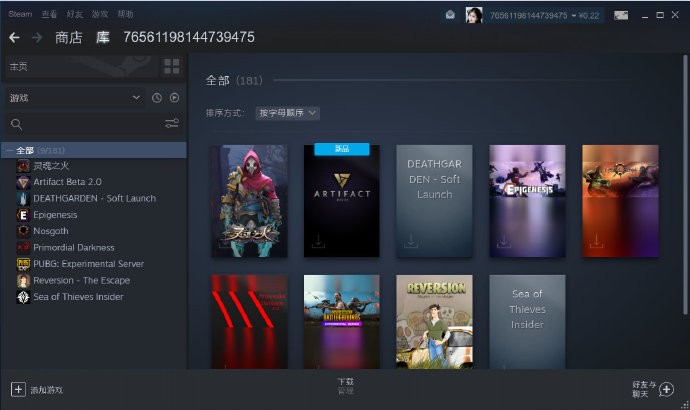This screenshot has height=410, width=690.
Task: Click the recent activity clock icon
Action: coord(157,98)
